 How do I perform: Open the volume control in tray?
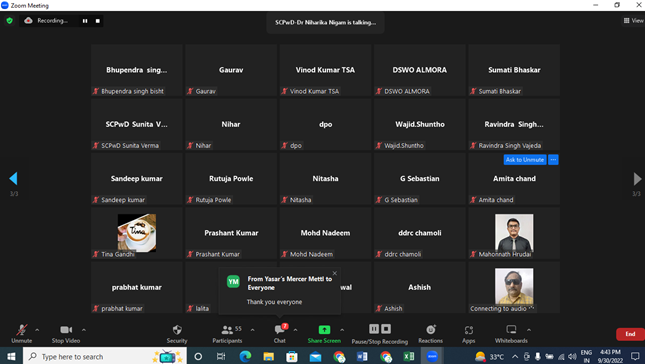(572, 357)
